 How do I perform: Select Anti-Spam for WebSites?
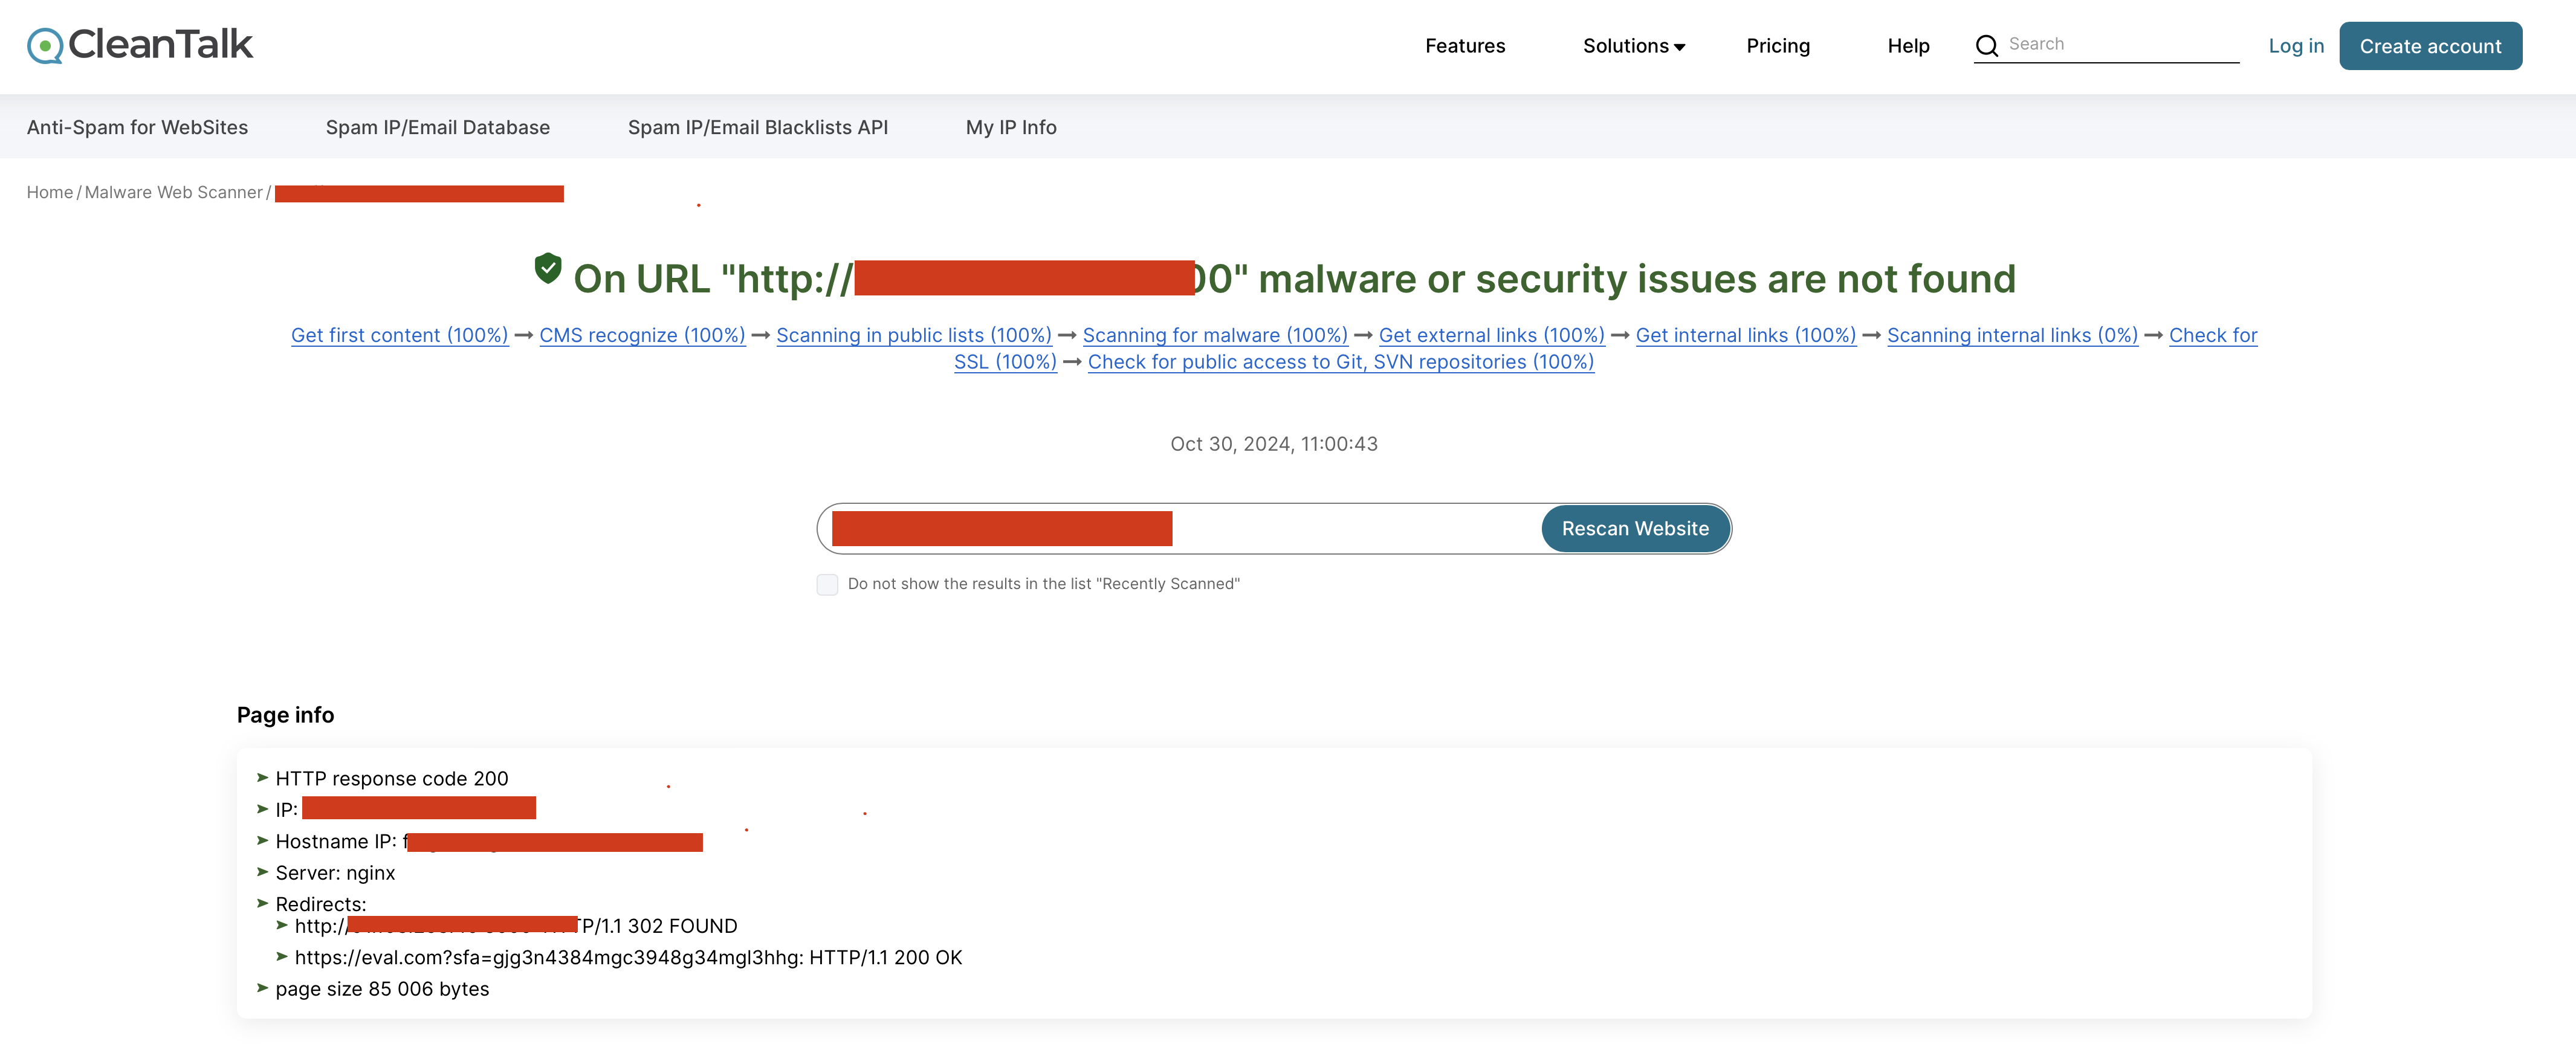[137, 127]
